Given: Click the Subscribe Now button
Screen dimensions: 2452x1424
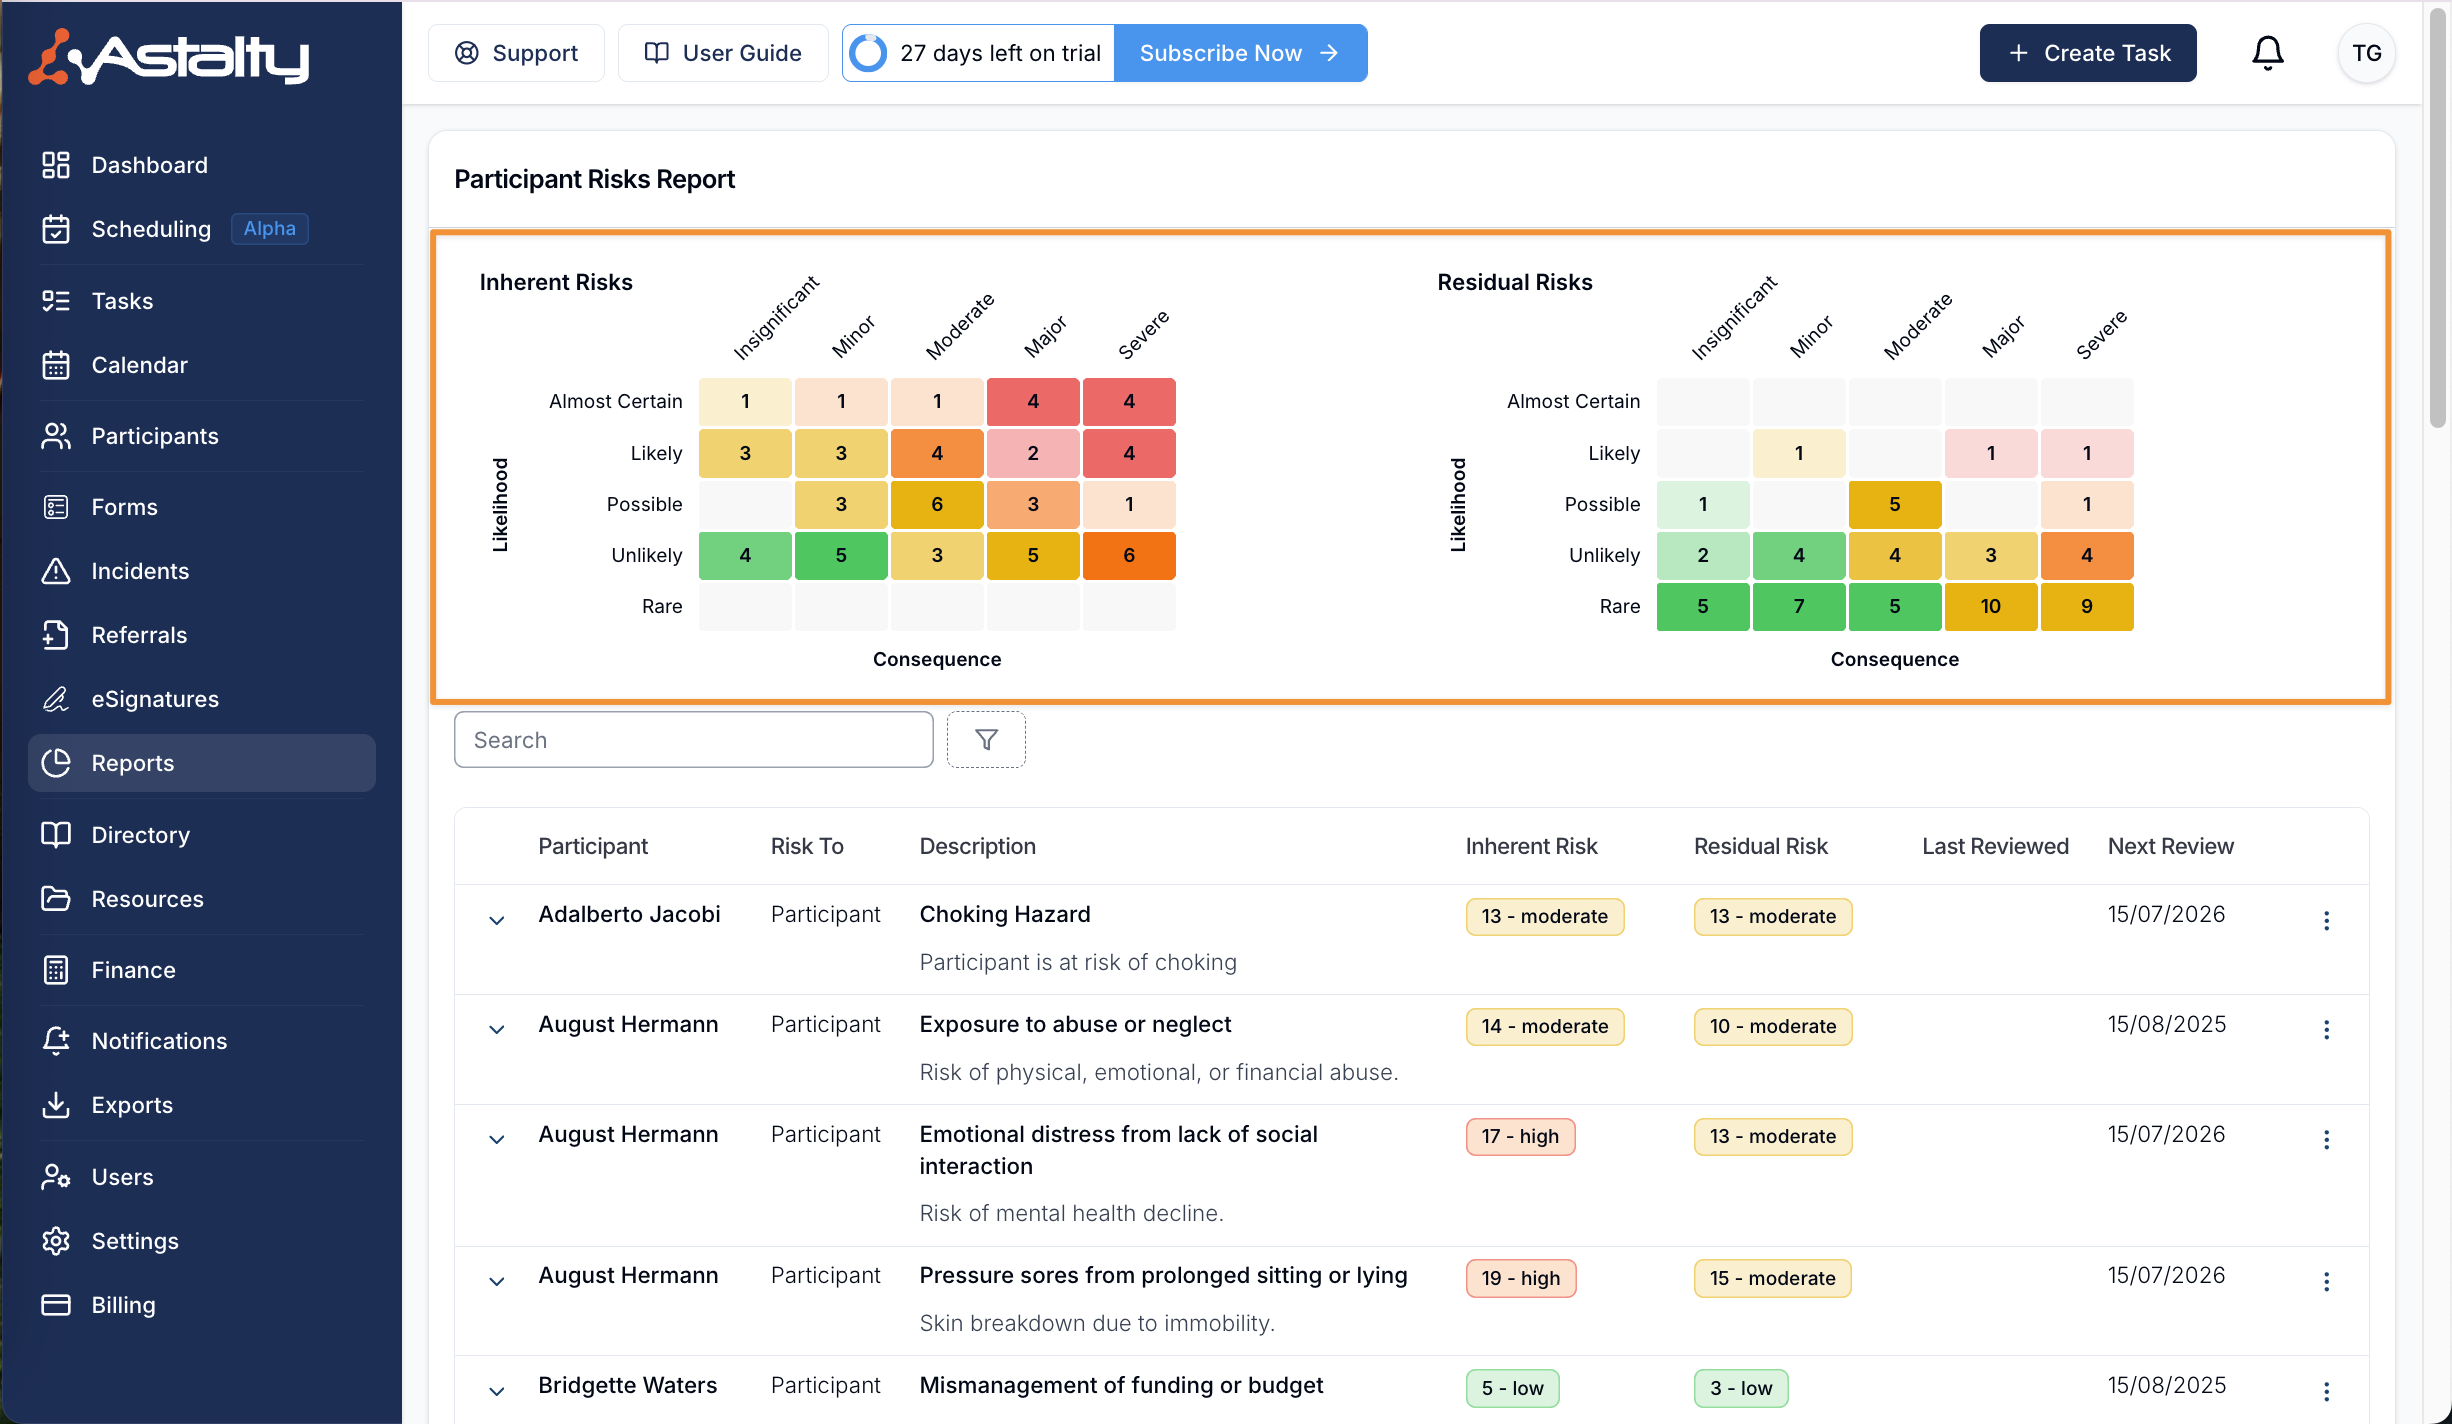Looking at the screenshot, I should (x=1239, y=53).
